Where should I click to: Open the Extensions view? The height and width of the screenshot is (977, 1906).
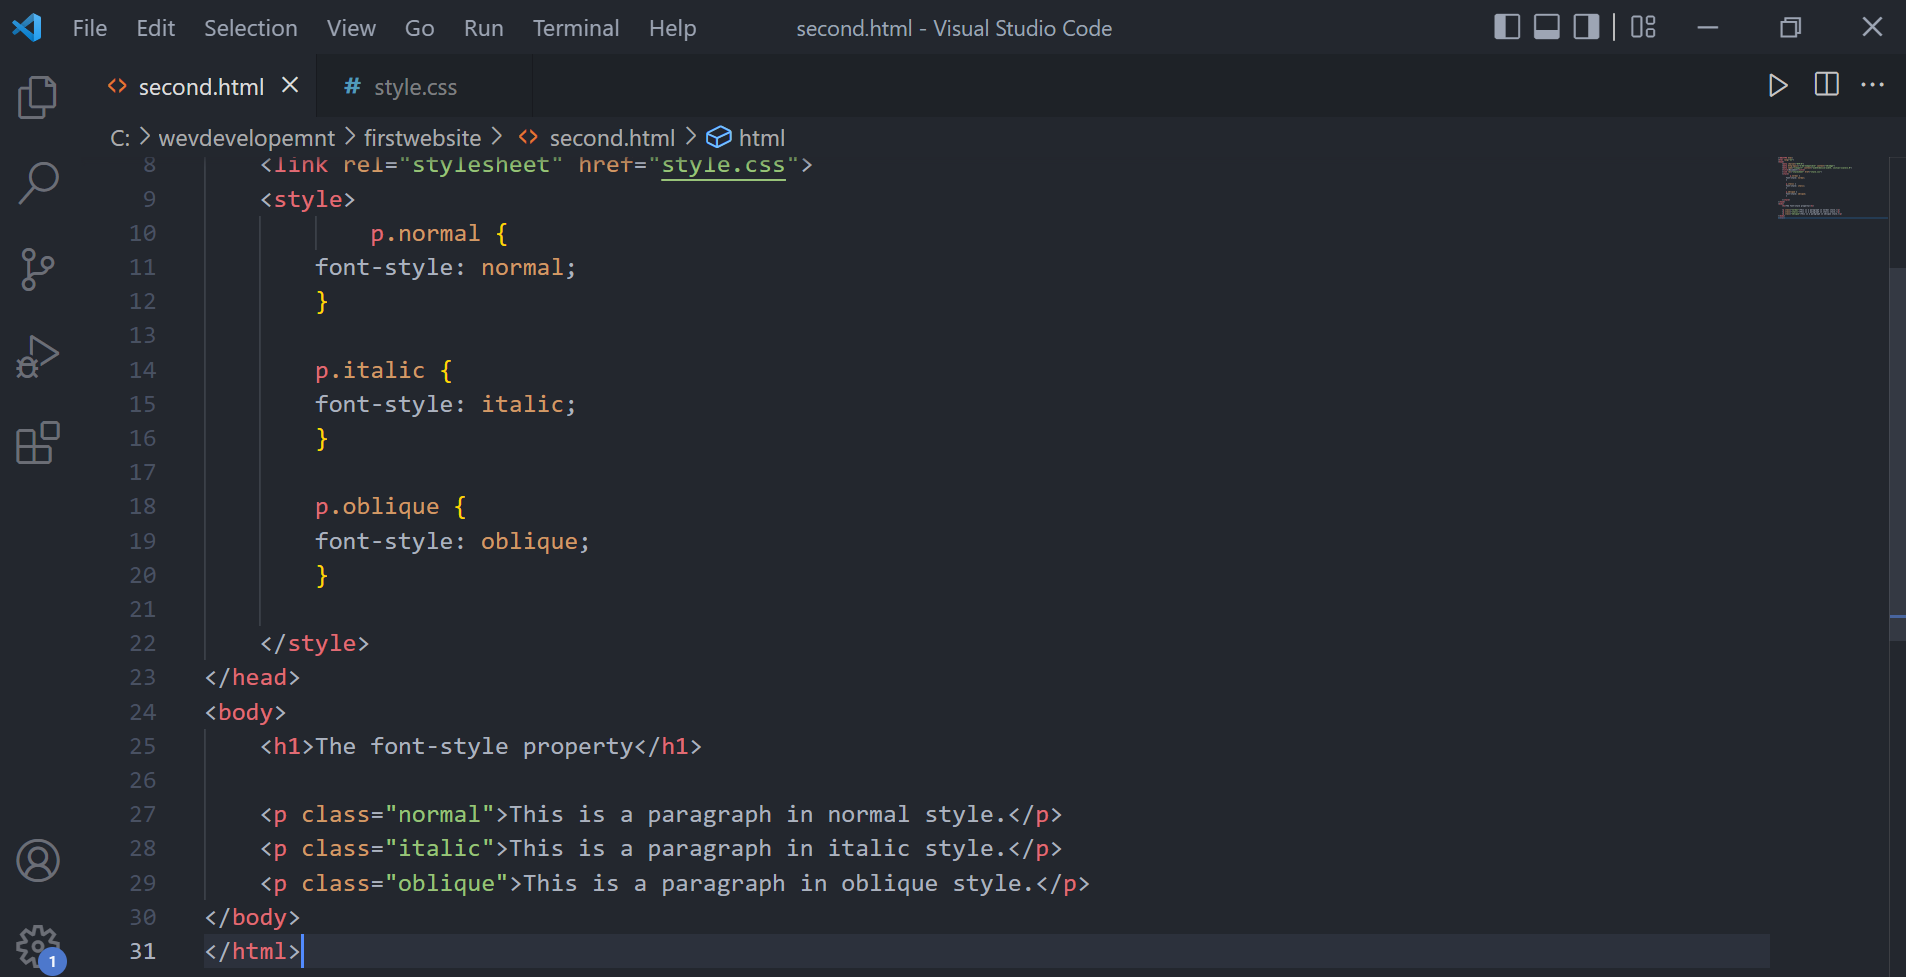(38, 442)
